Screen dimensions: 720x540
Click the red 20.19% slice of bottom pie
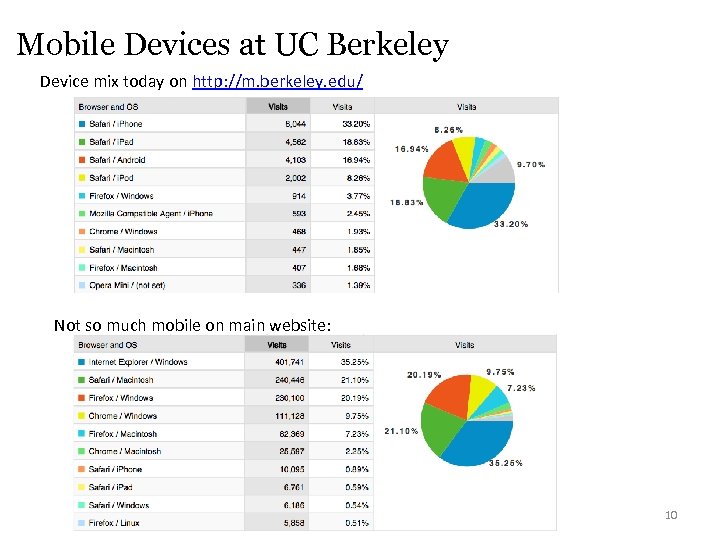click(x=447, y=392)
